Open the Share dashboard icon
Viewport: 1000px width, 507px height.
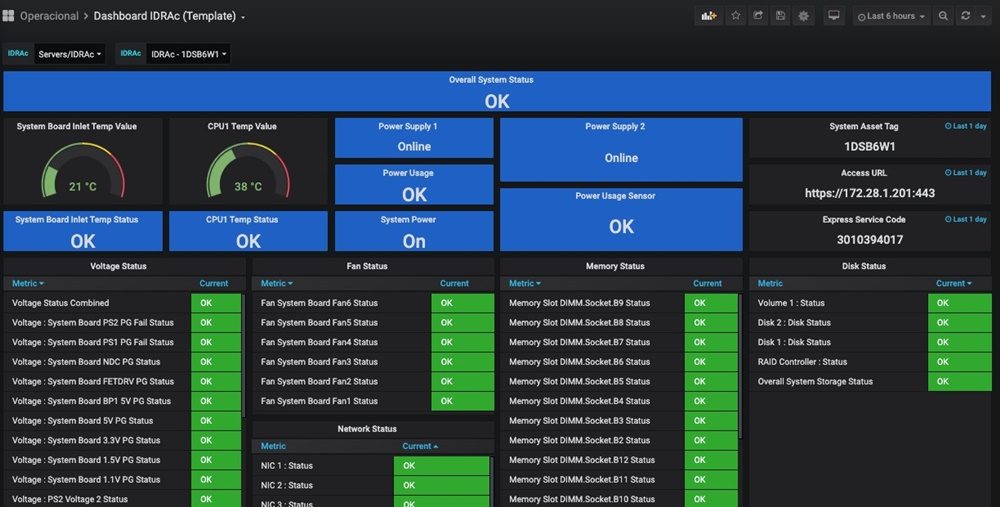pos(758,16)
